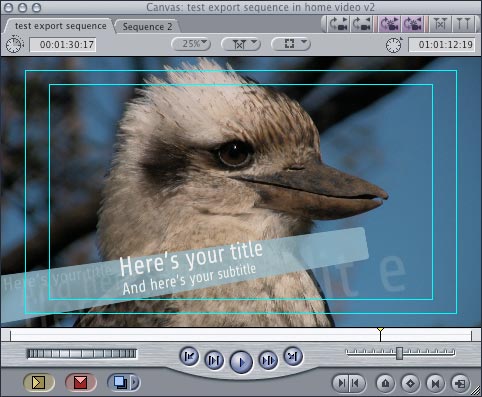Click the 'Here's your title' overlay text
482x397 pixels.
click(x=191, y=259)
